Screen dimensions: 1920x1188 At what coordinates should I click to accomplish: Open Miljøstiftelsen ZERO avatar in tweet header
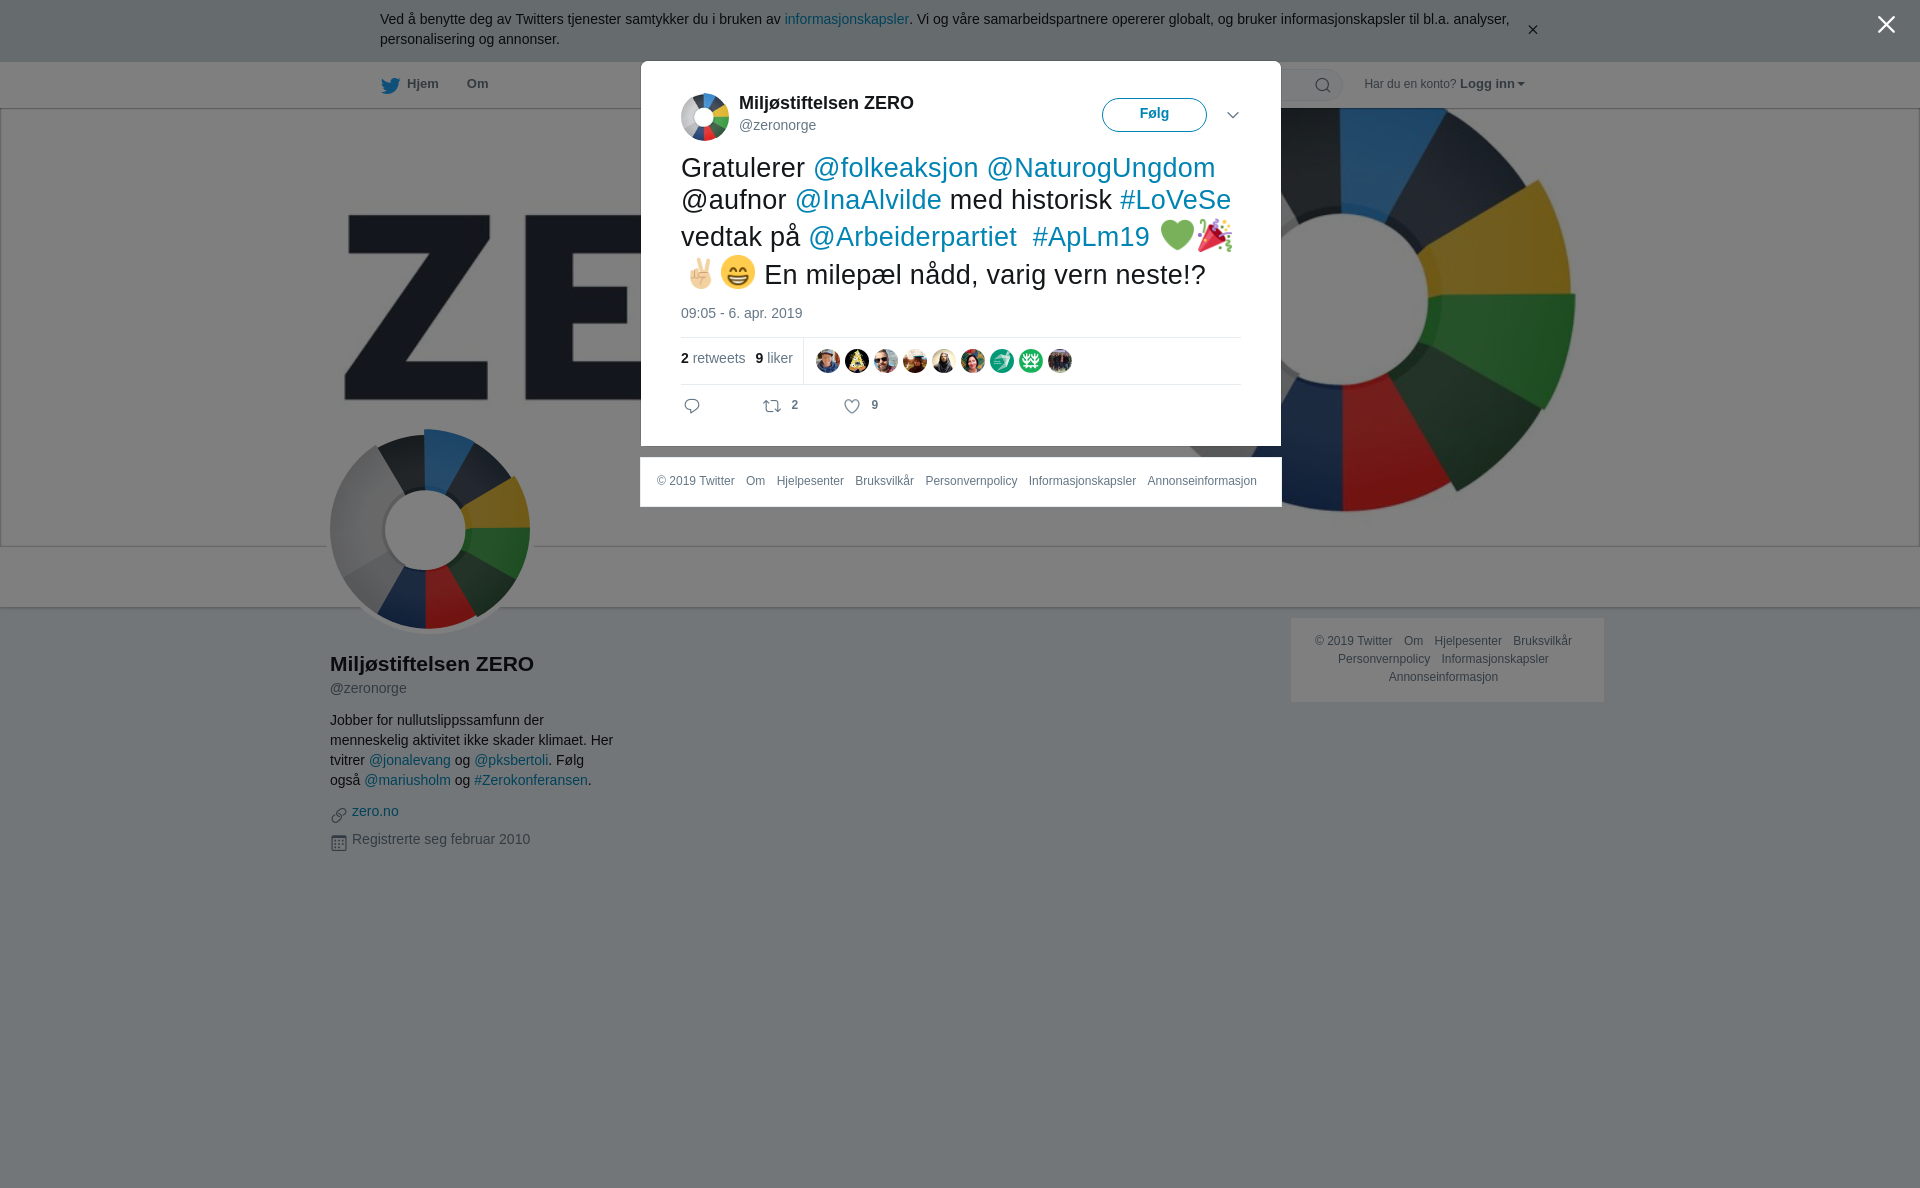(705, 117)
